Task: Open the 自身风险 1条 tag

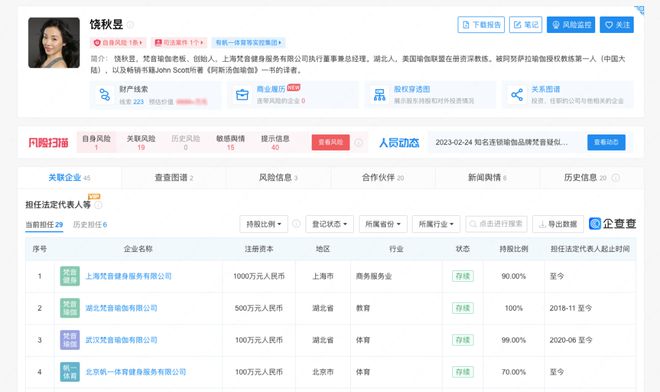Action: click(118, 43)
